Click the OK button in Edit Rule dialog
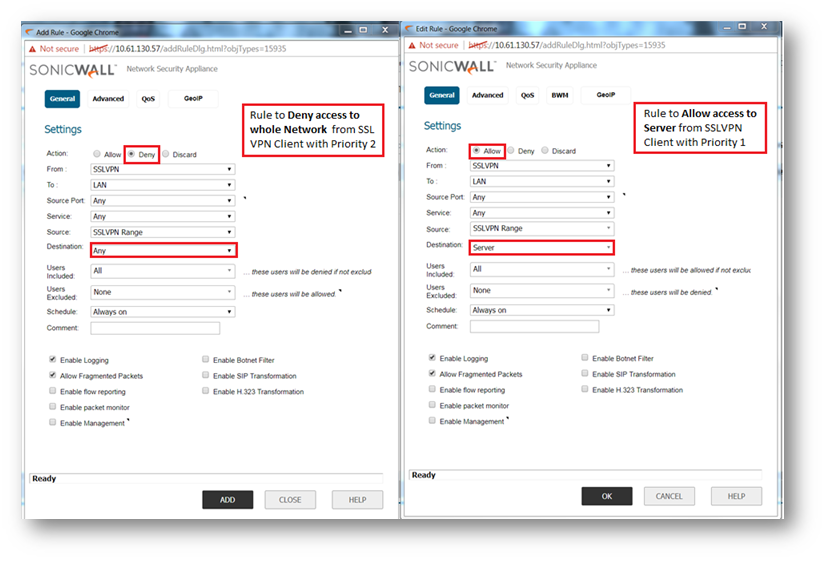The height and width of the screenshot is (561, 826). [606, 496]
